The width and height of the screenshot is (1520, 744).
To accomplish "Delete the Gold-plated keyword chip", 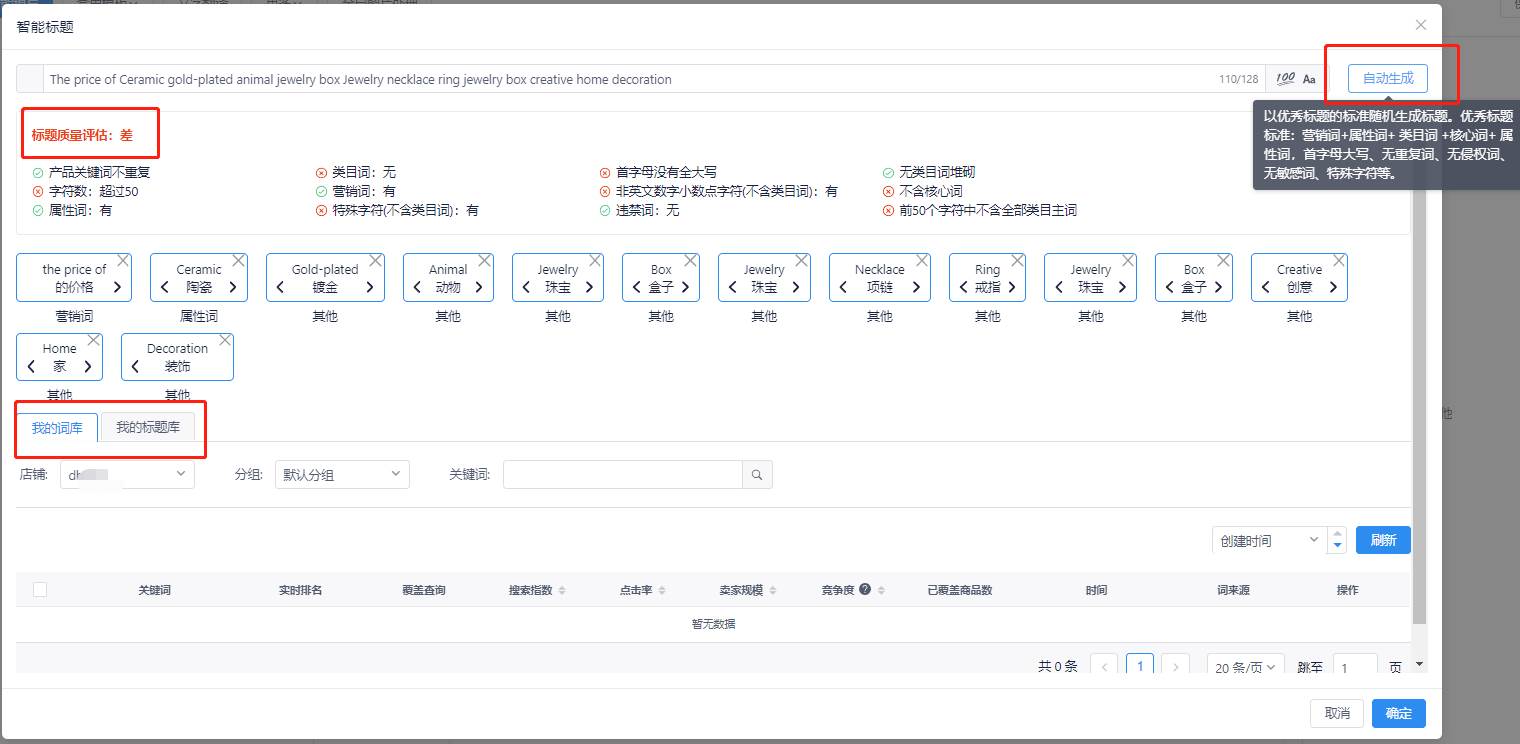I will [x=376, y=260].
